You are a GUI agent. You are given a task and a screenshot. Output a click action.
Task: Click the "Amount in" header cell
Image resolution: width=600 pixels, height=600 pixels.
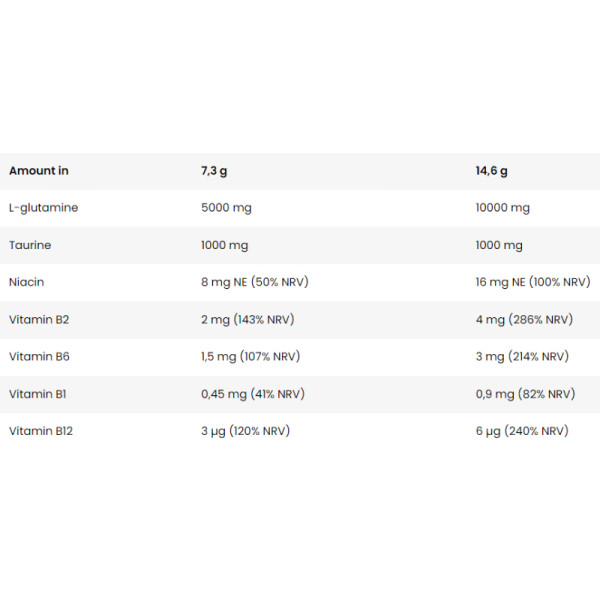coord(39,171)
